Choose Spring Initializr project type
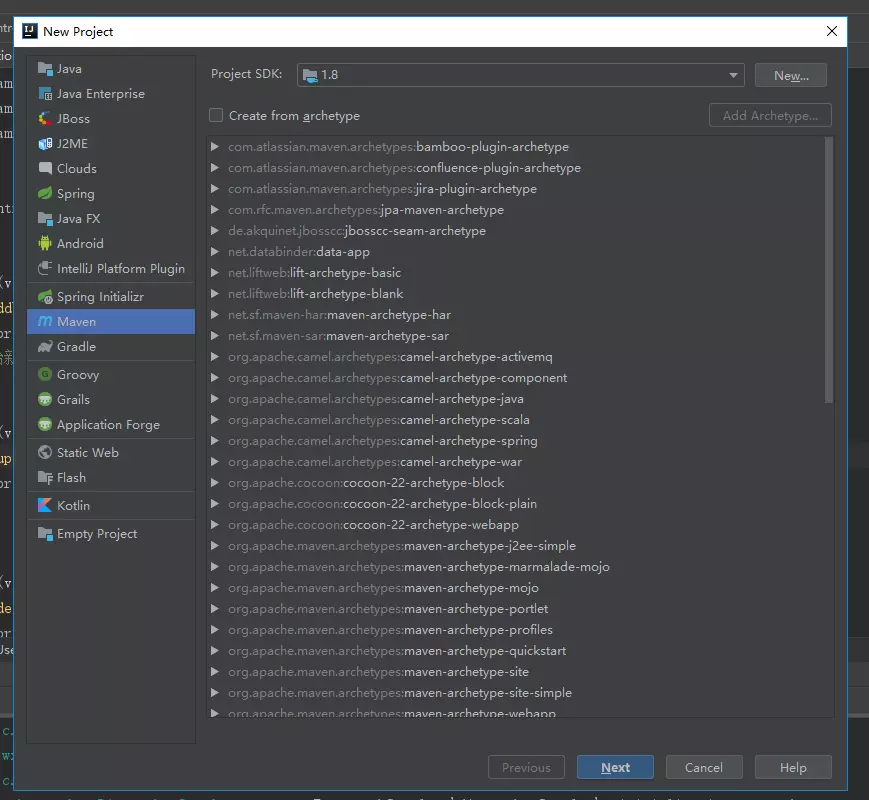The image size is (869, 800). (x=111, y=297)
